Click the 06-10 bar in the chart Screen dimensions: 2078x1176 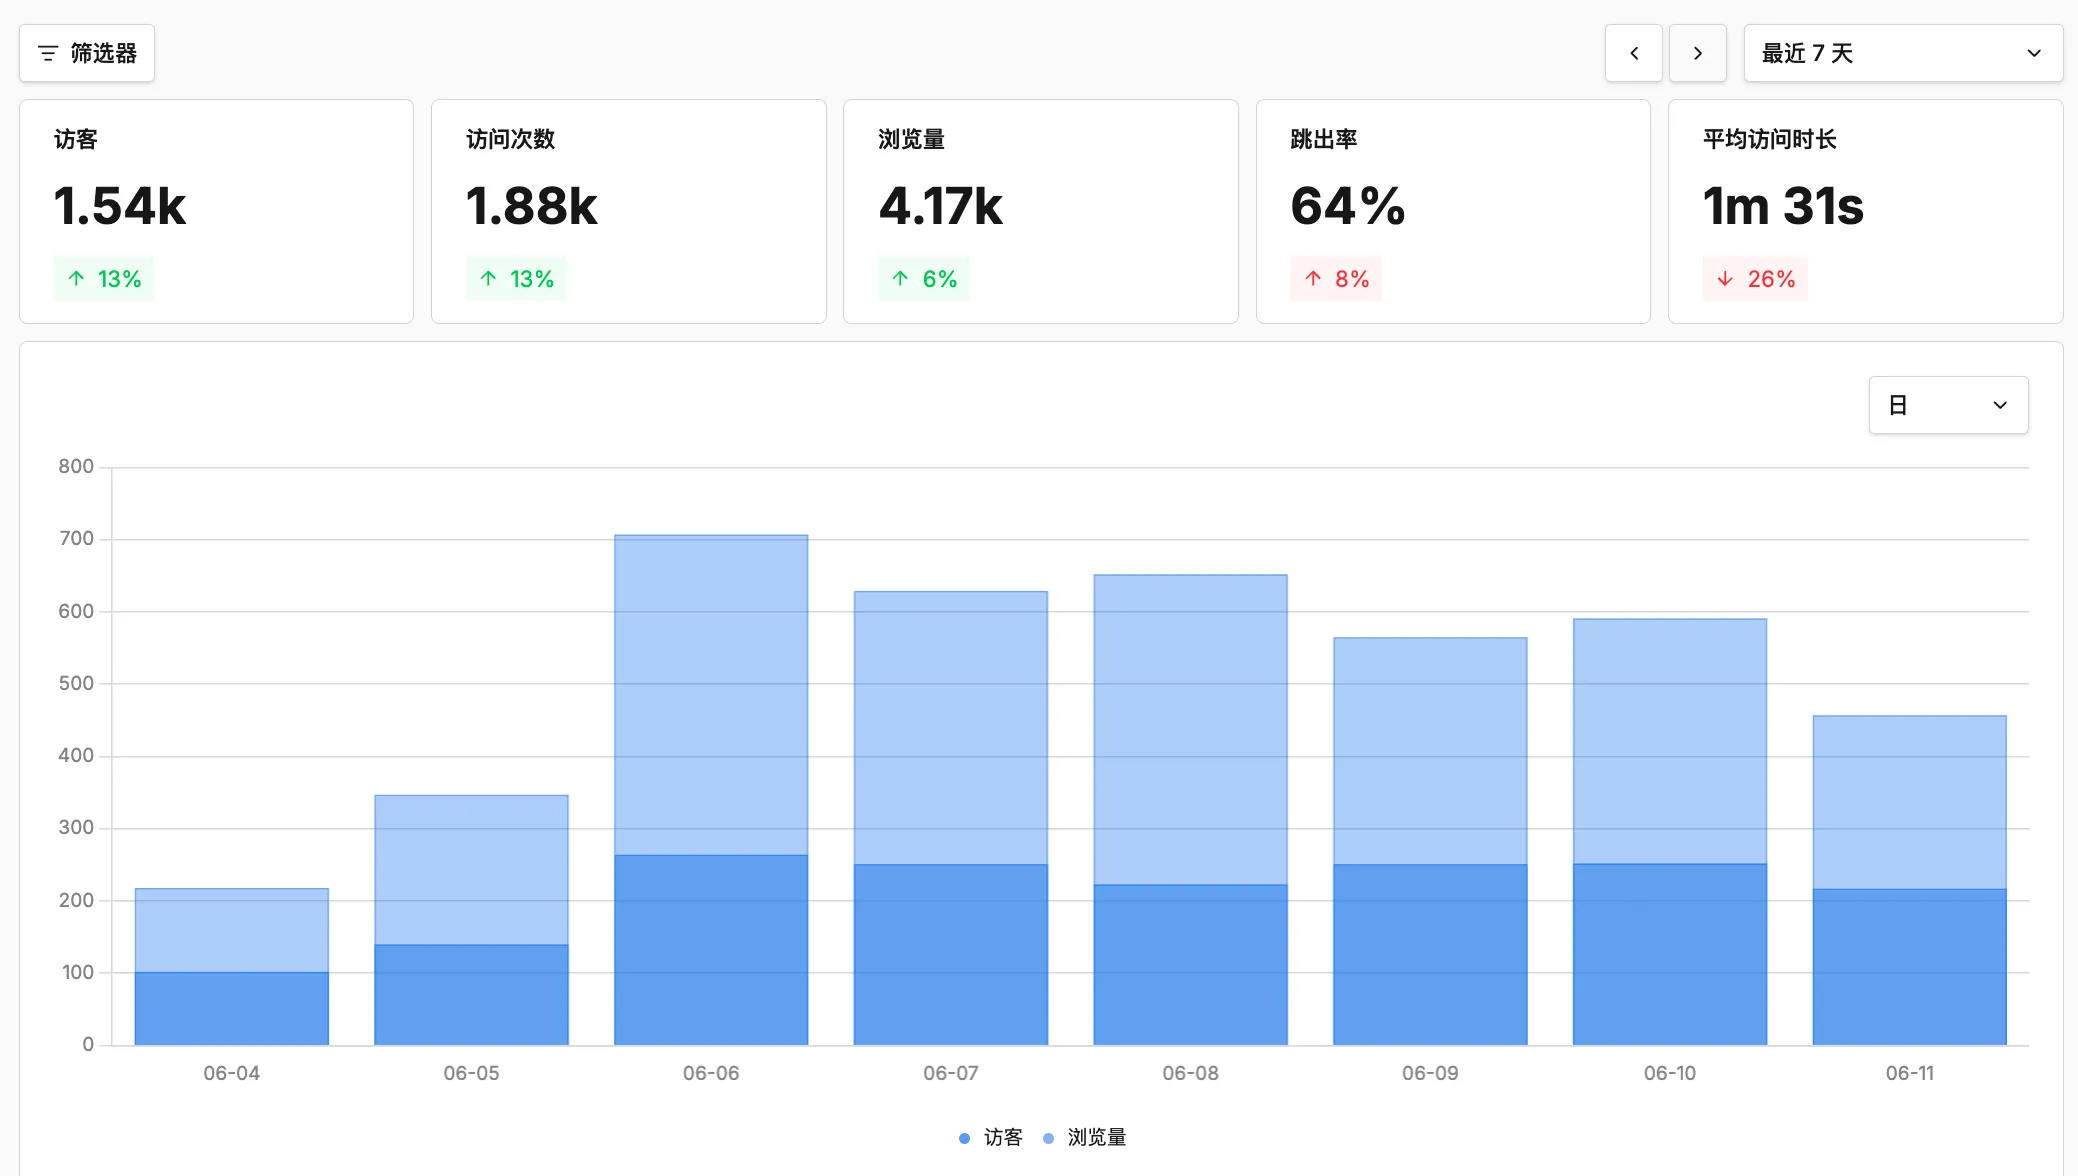1670,832
